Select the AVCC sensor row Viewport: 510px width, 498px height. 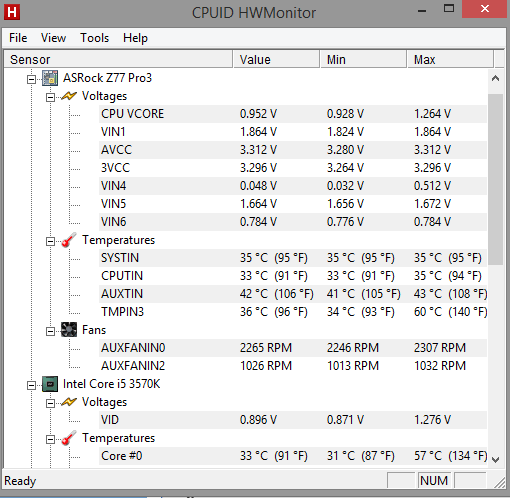pos(293,150)
